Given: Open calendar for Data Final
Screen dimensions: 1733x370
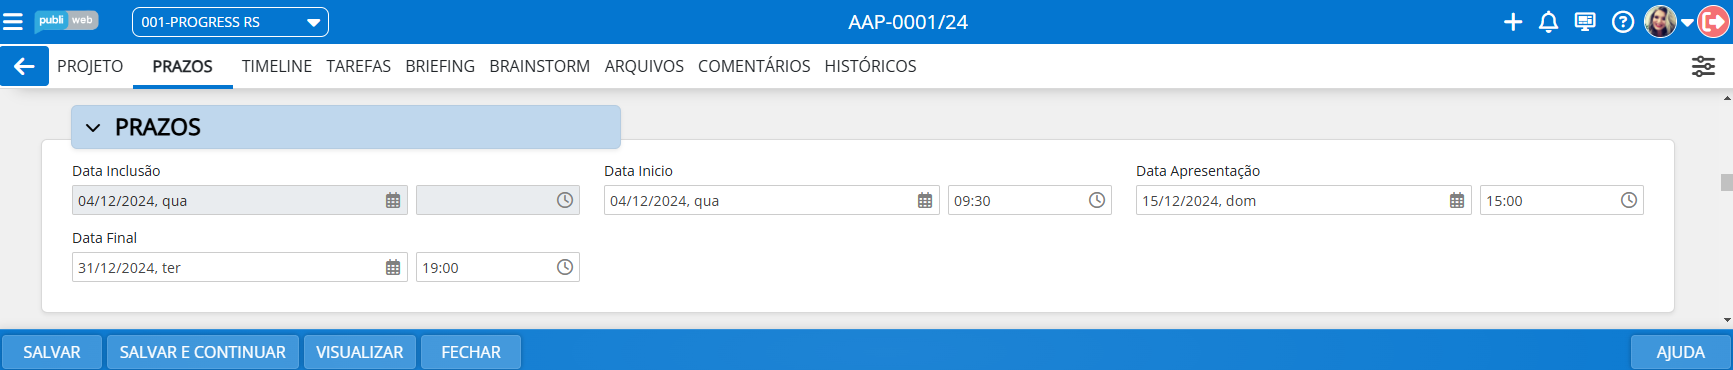Looking at the screenshot, I should (393, 267).
